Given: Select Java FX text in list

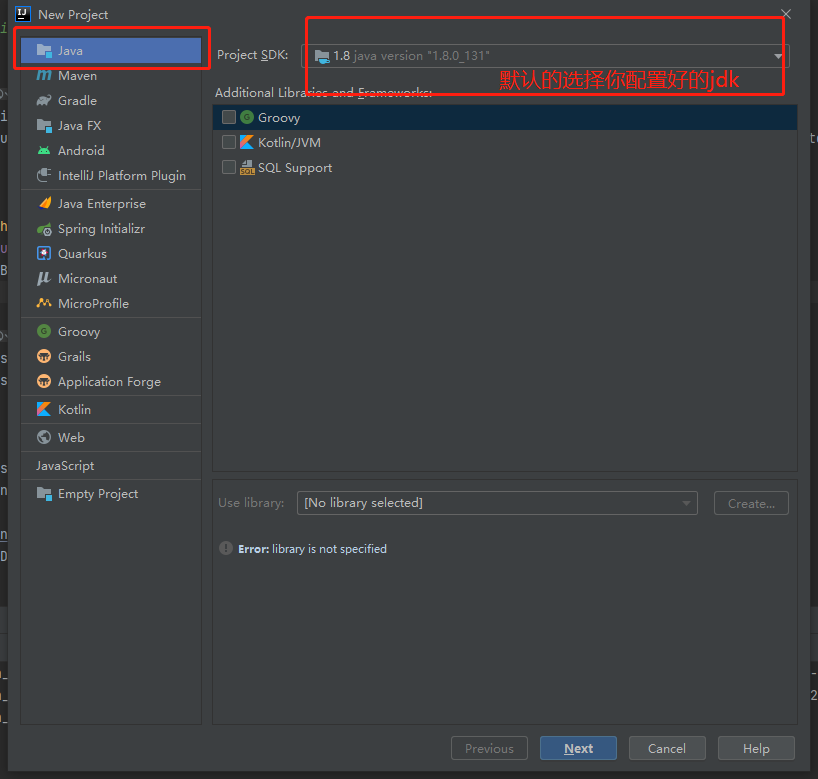Looking at the screenshot, I should click(79, 125).
